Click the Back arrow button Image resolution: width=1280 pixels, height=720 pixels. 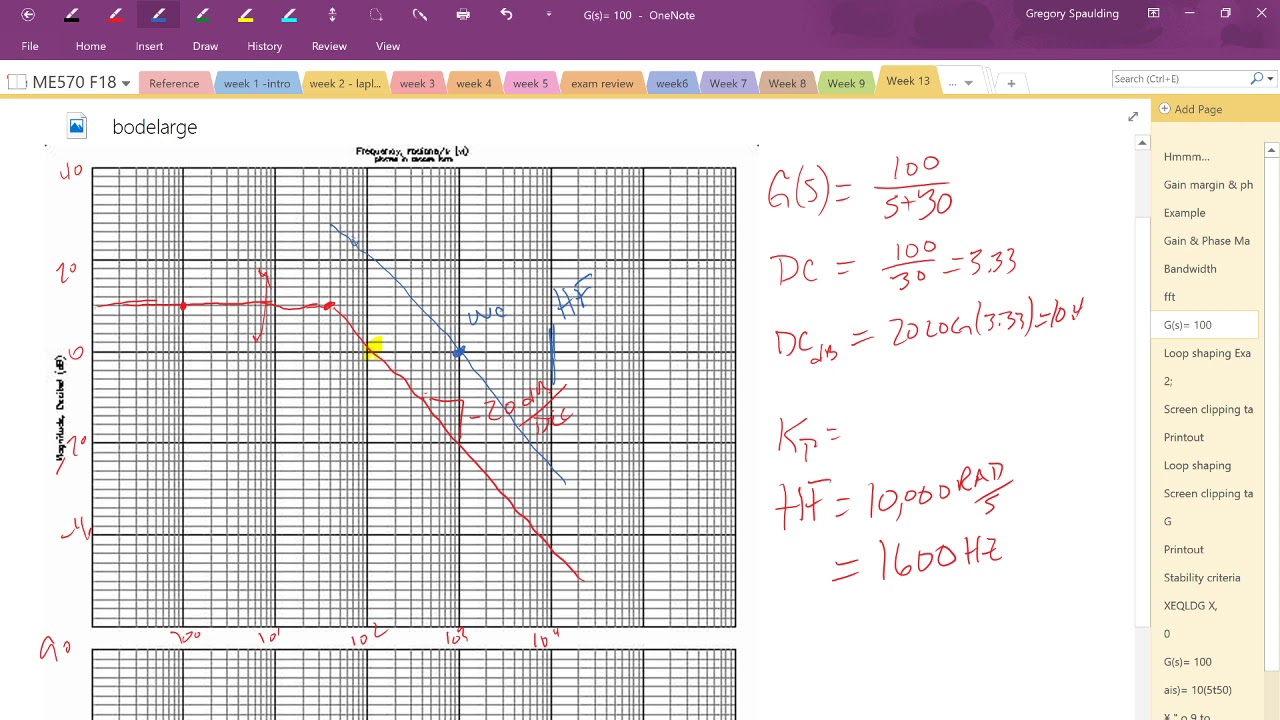28,15
